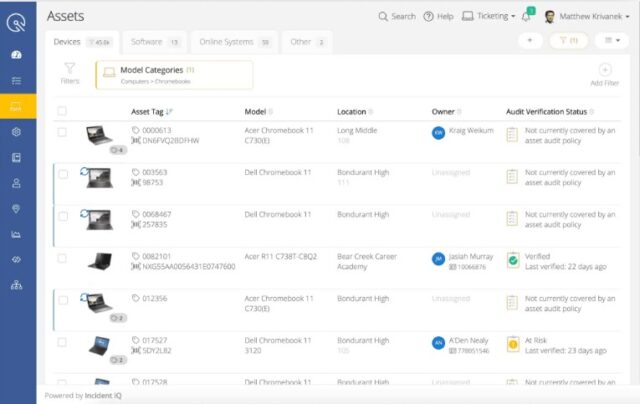The width and height of the screenshot is (640, 404).
Task: Open the locations pin icon in sidebar
Action: 16,209
